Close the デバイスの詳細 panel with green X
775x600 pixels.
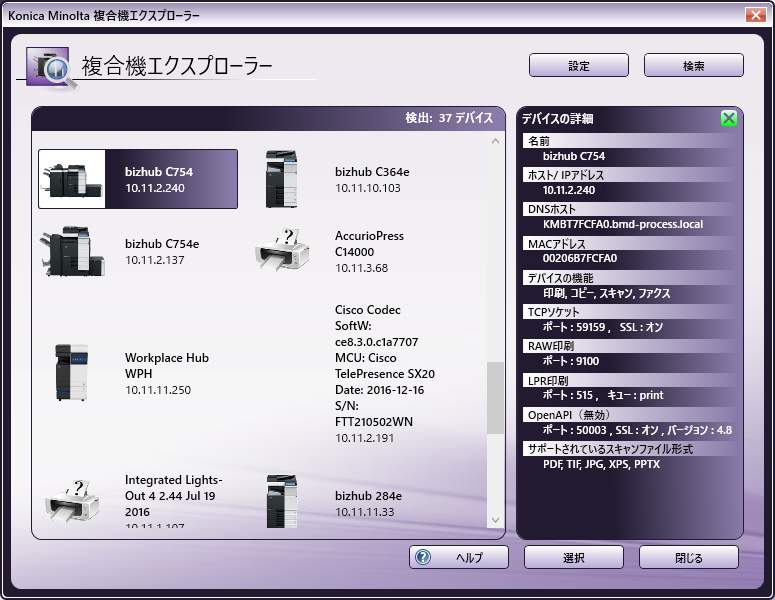729,118
